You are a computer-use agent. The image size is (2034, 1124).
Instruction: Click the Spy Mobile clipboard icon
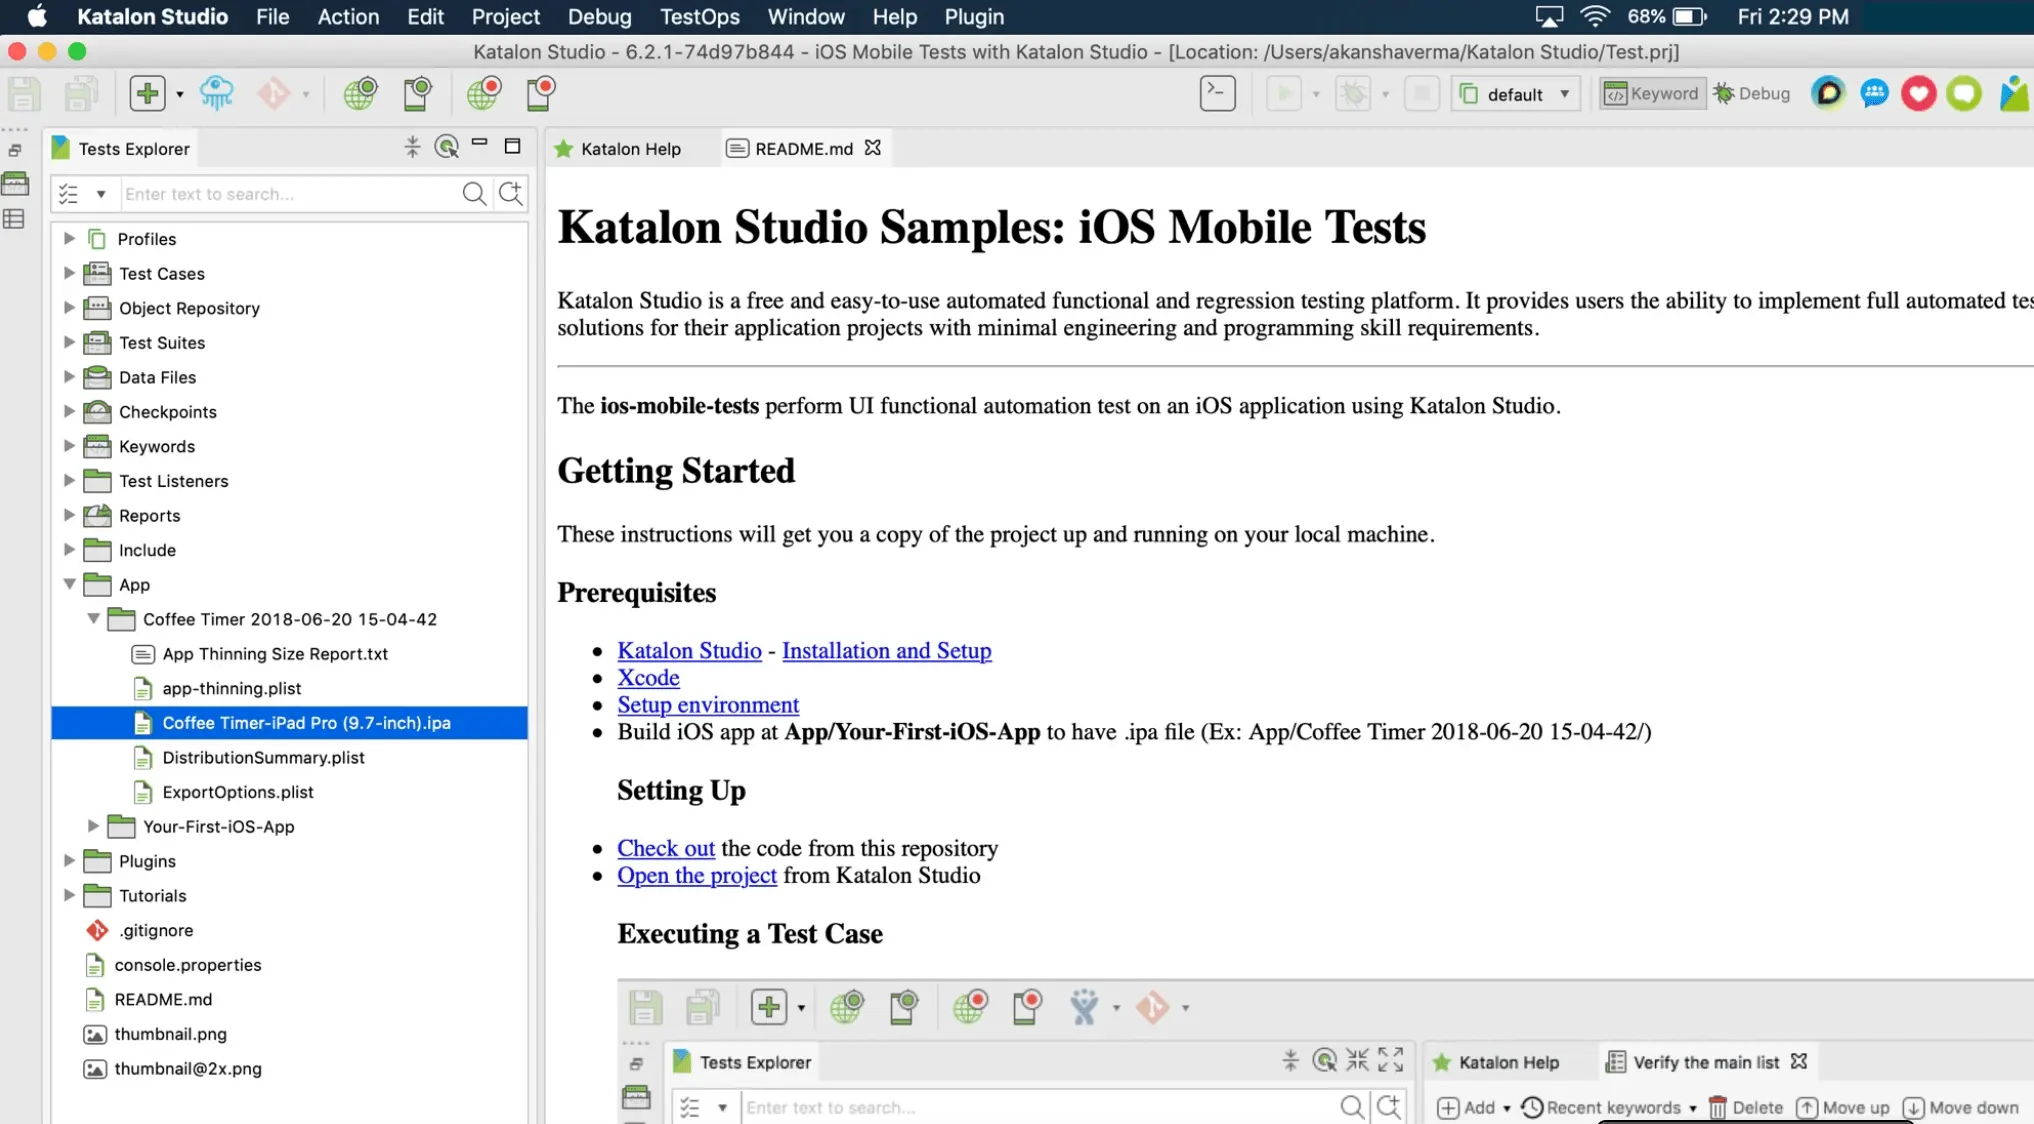(x=417, y=93)
